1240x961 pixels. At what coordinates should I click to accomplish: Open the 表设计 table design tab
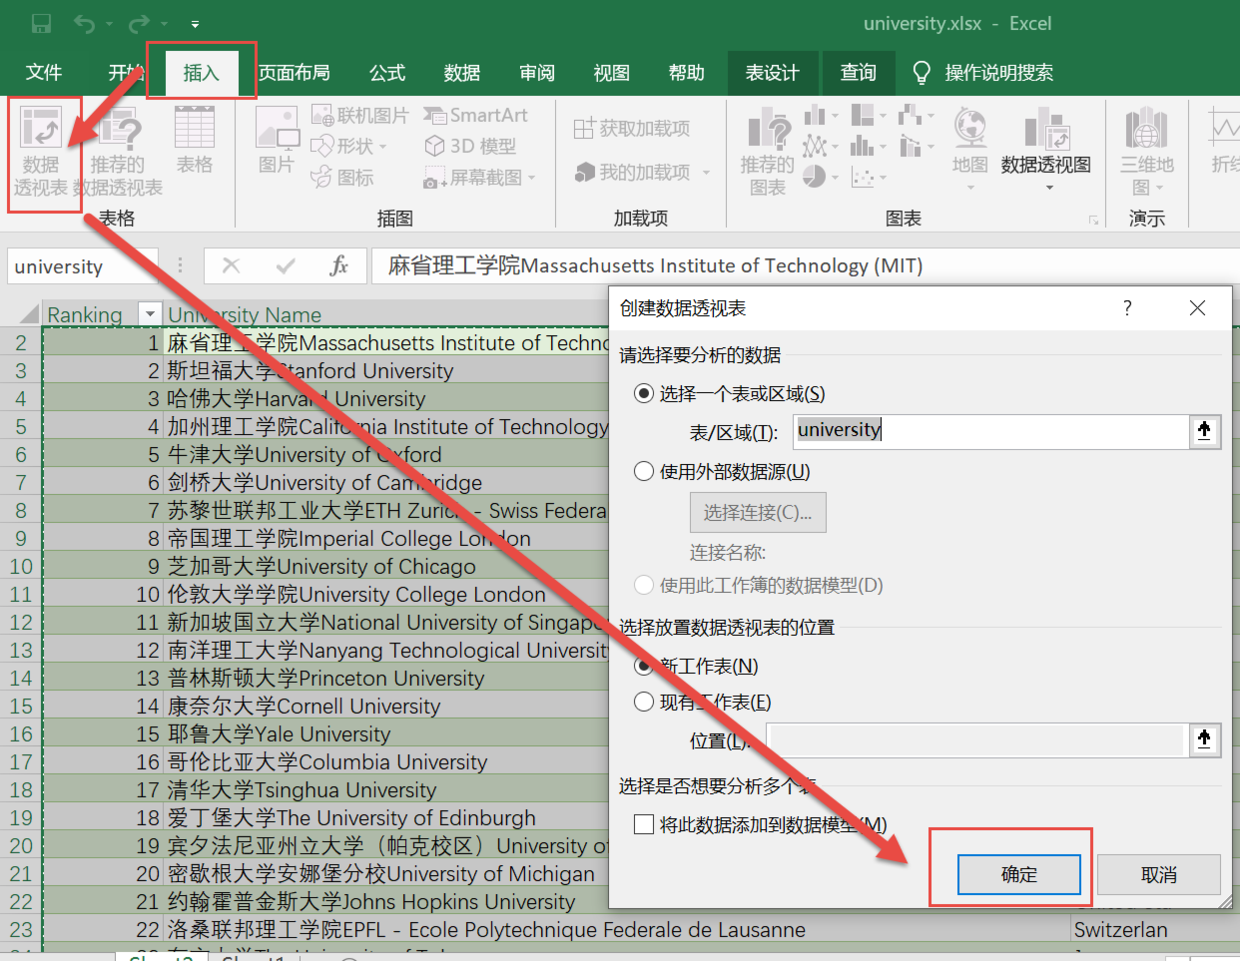point(772,72)
